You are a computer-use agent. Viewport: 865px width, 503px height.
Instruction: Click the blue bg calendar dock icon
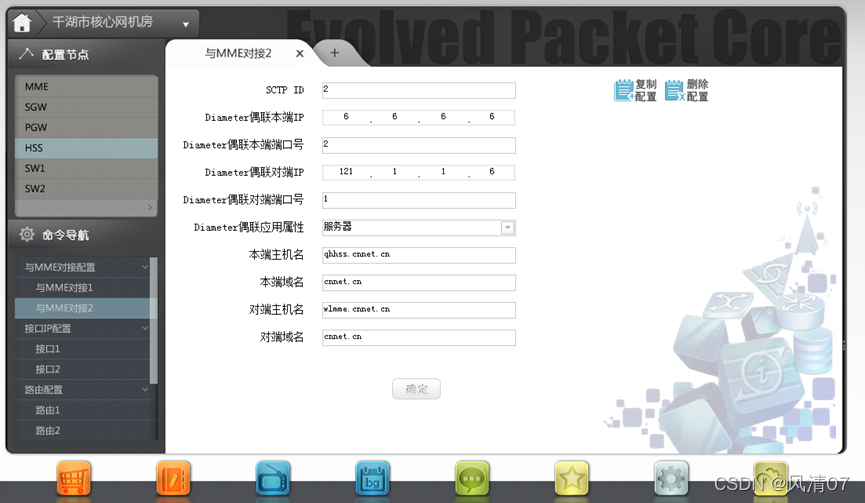pos(372,478)
